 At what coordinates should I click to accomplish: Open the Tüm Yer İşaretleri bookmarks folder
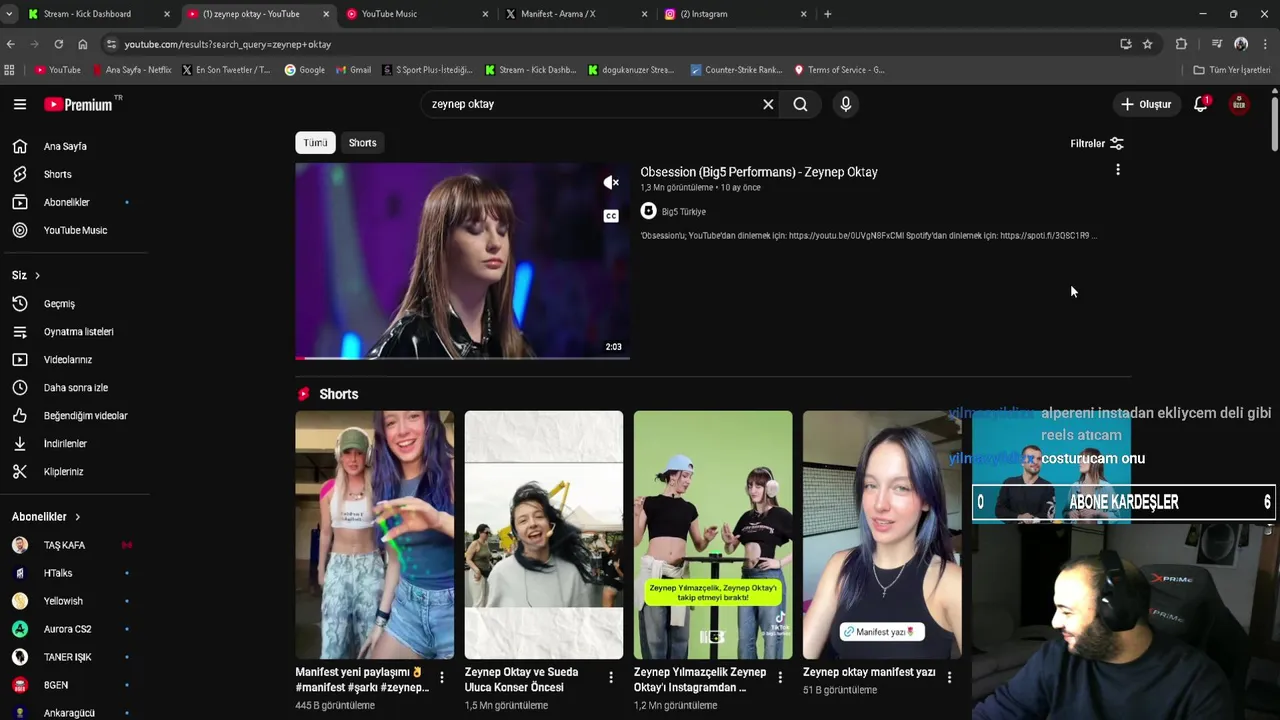point(1232,70)
